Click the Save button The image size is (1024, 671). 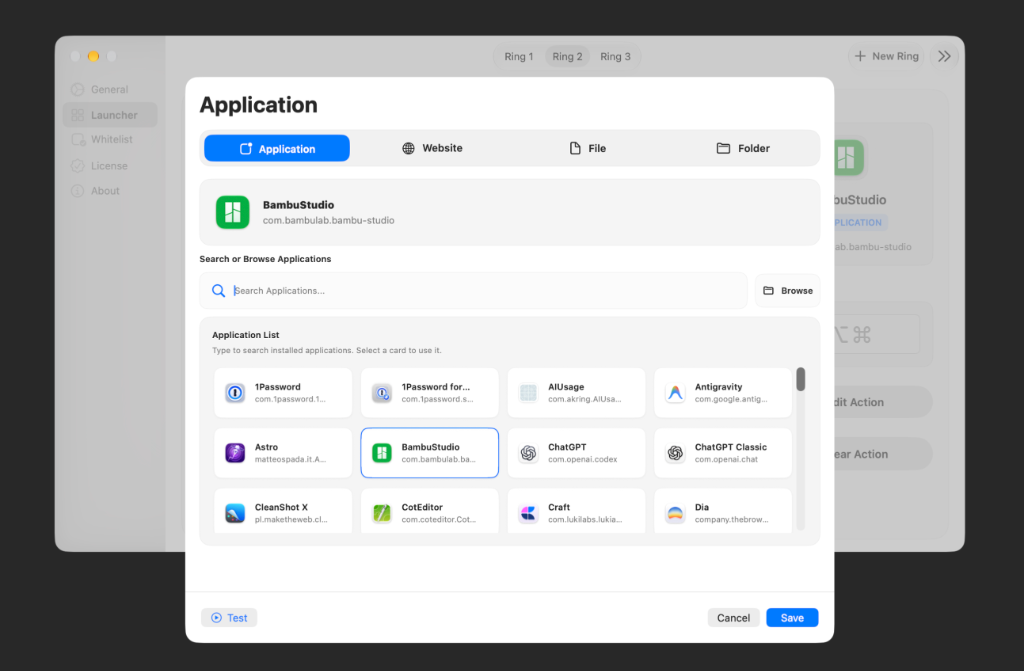coord(792,617)
